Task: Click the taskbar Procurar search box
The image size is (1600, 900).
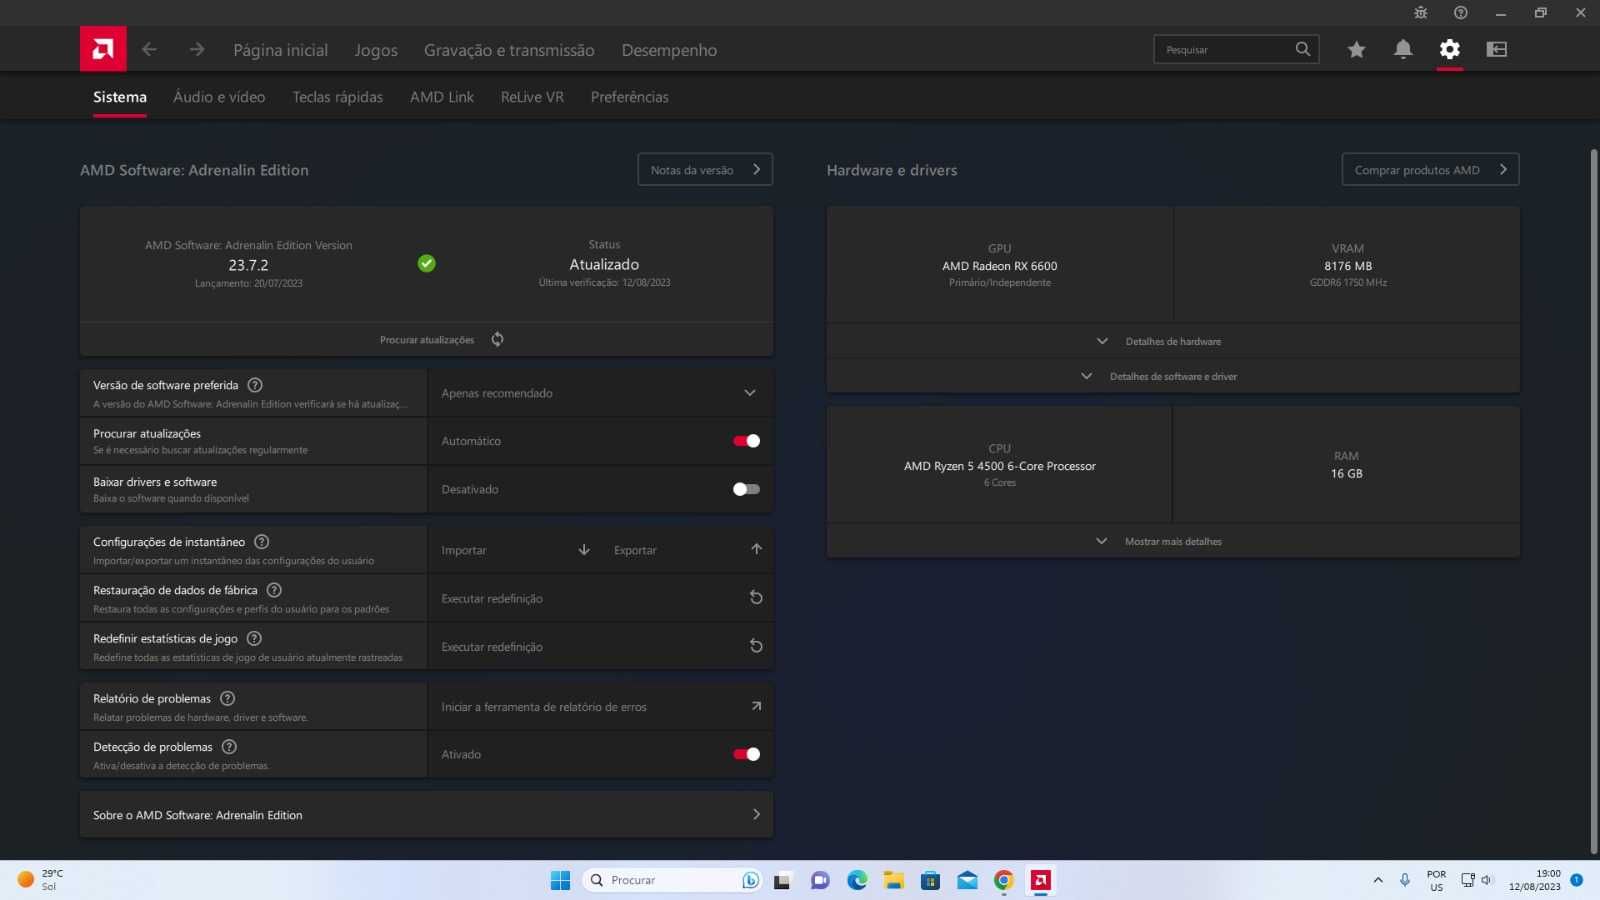Action: click(672, 880)
